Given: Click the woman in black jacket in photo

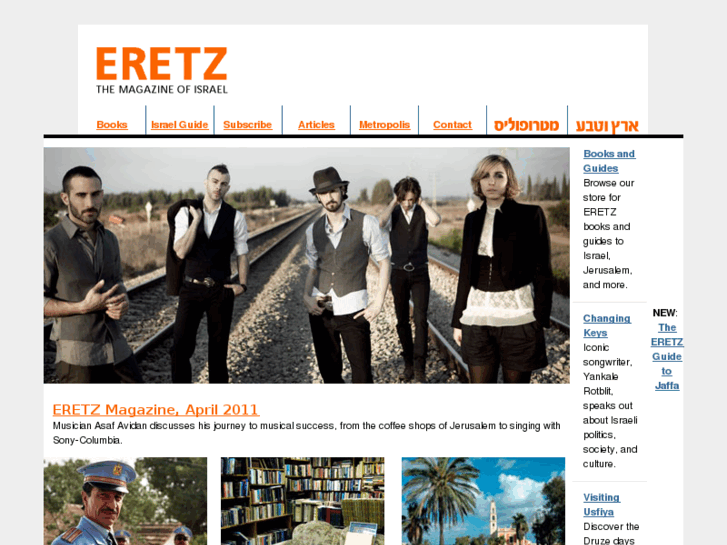Looking at the screenshot, I should (x=503, y=269).
